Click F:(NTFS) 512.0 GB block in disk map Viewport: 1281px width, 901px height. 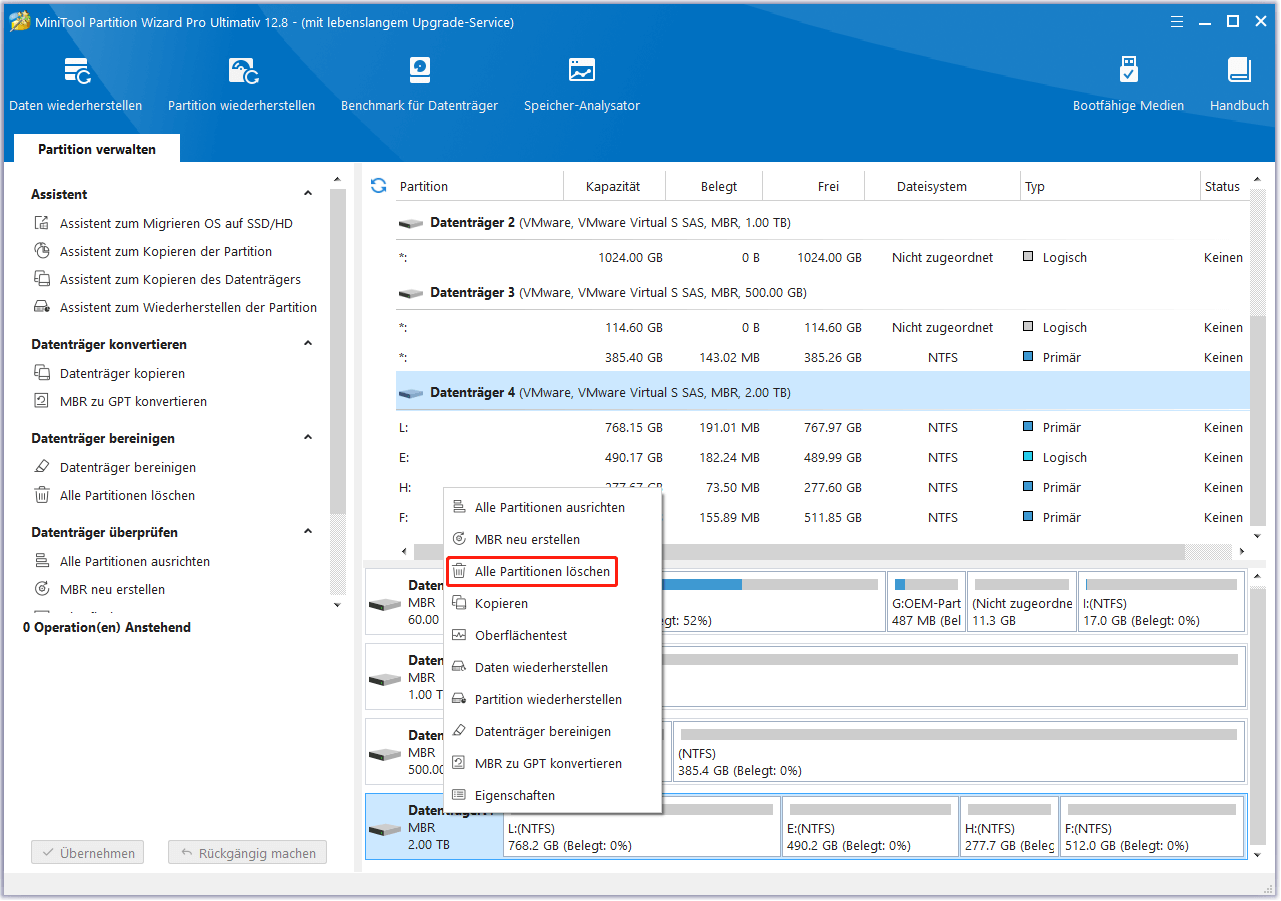coord(1151,827)
